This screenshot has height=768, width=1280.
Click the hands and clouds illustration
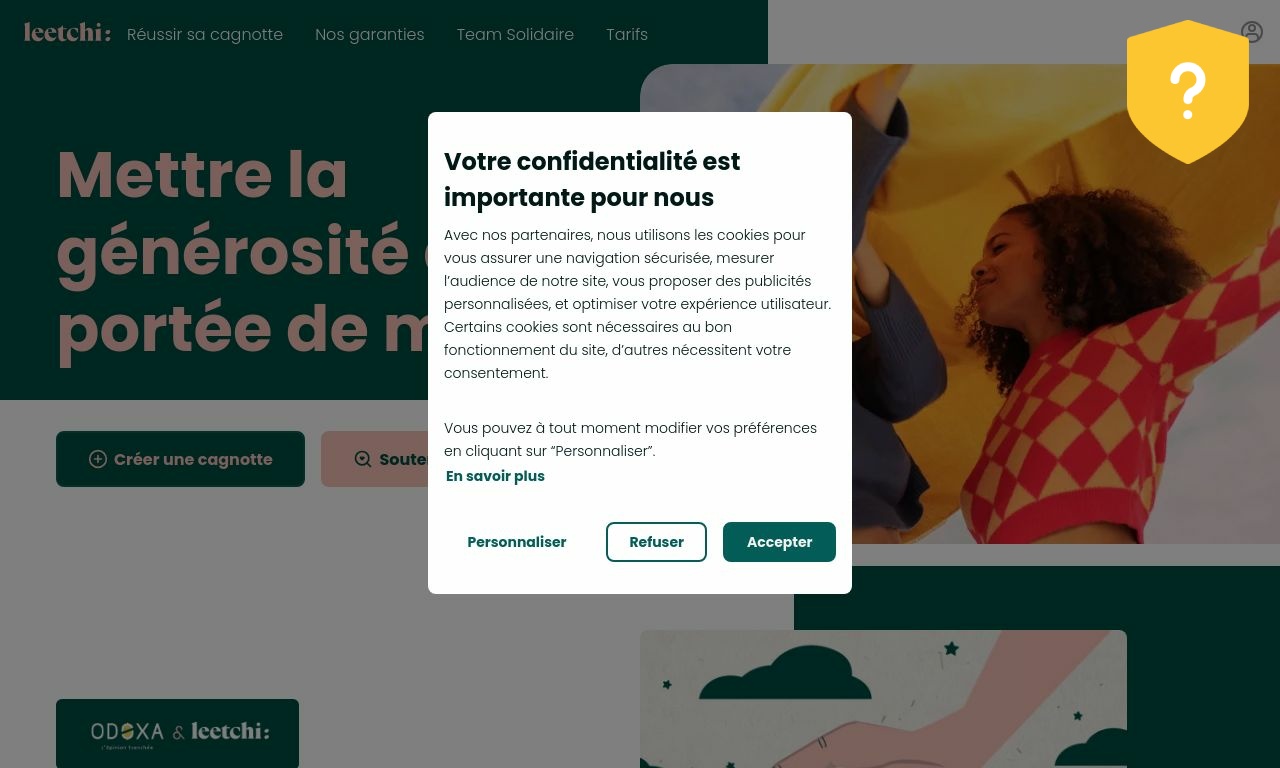tap(883, 699)
